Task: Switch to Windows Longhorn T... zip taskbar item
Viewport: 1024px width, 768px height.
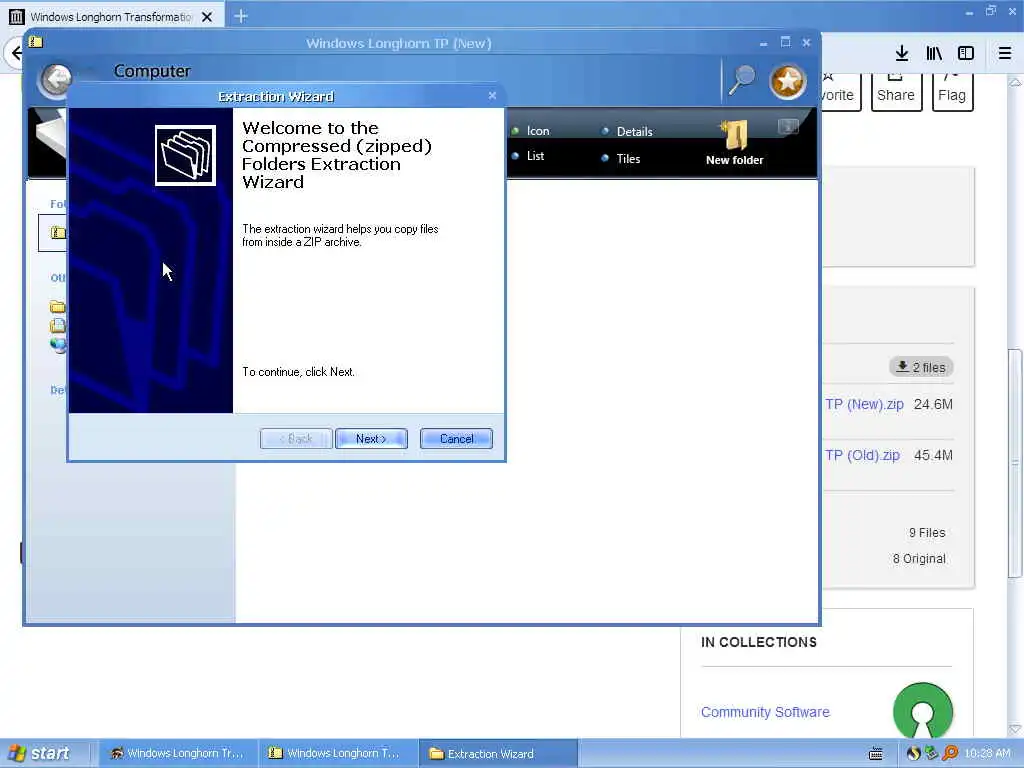Action: tap(338, 753)
